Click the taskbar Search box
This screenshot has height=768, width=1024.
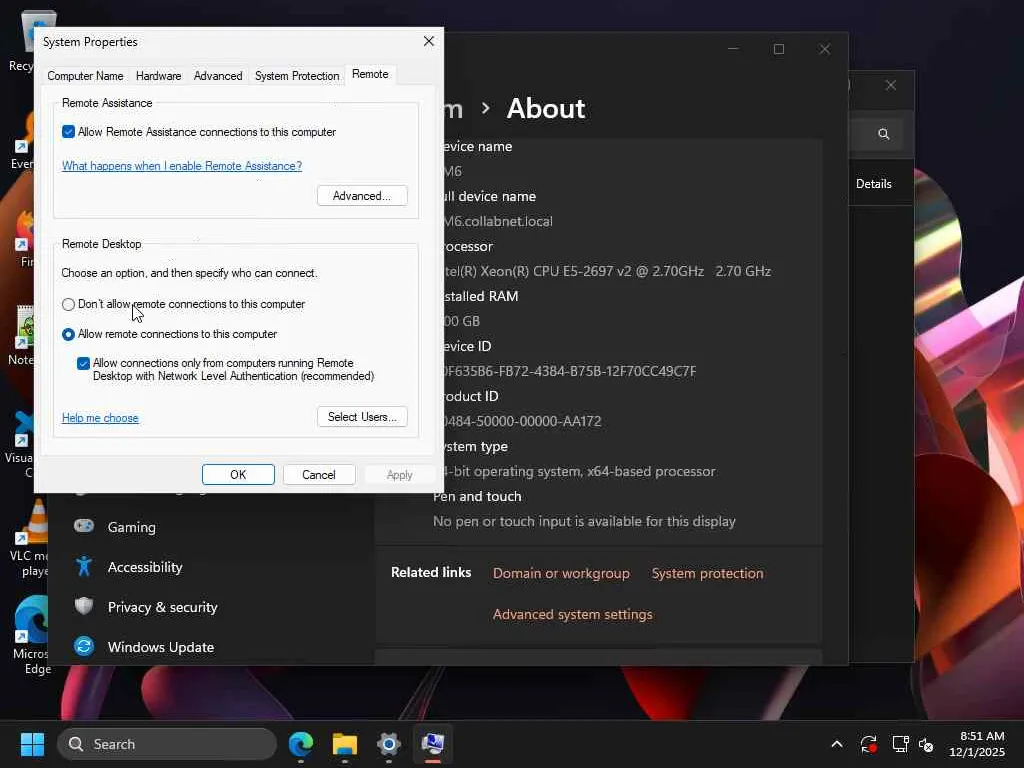[x=167, y=744]
